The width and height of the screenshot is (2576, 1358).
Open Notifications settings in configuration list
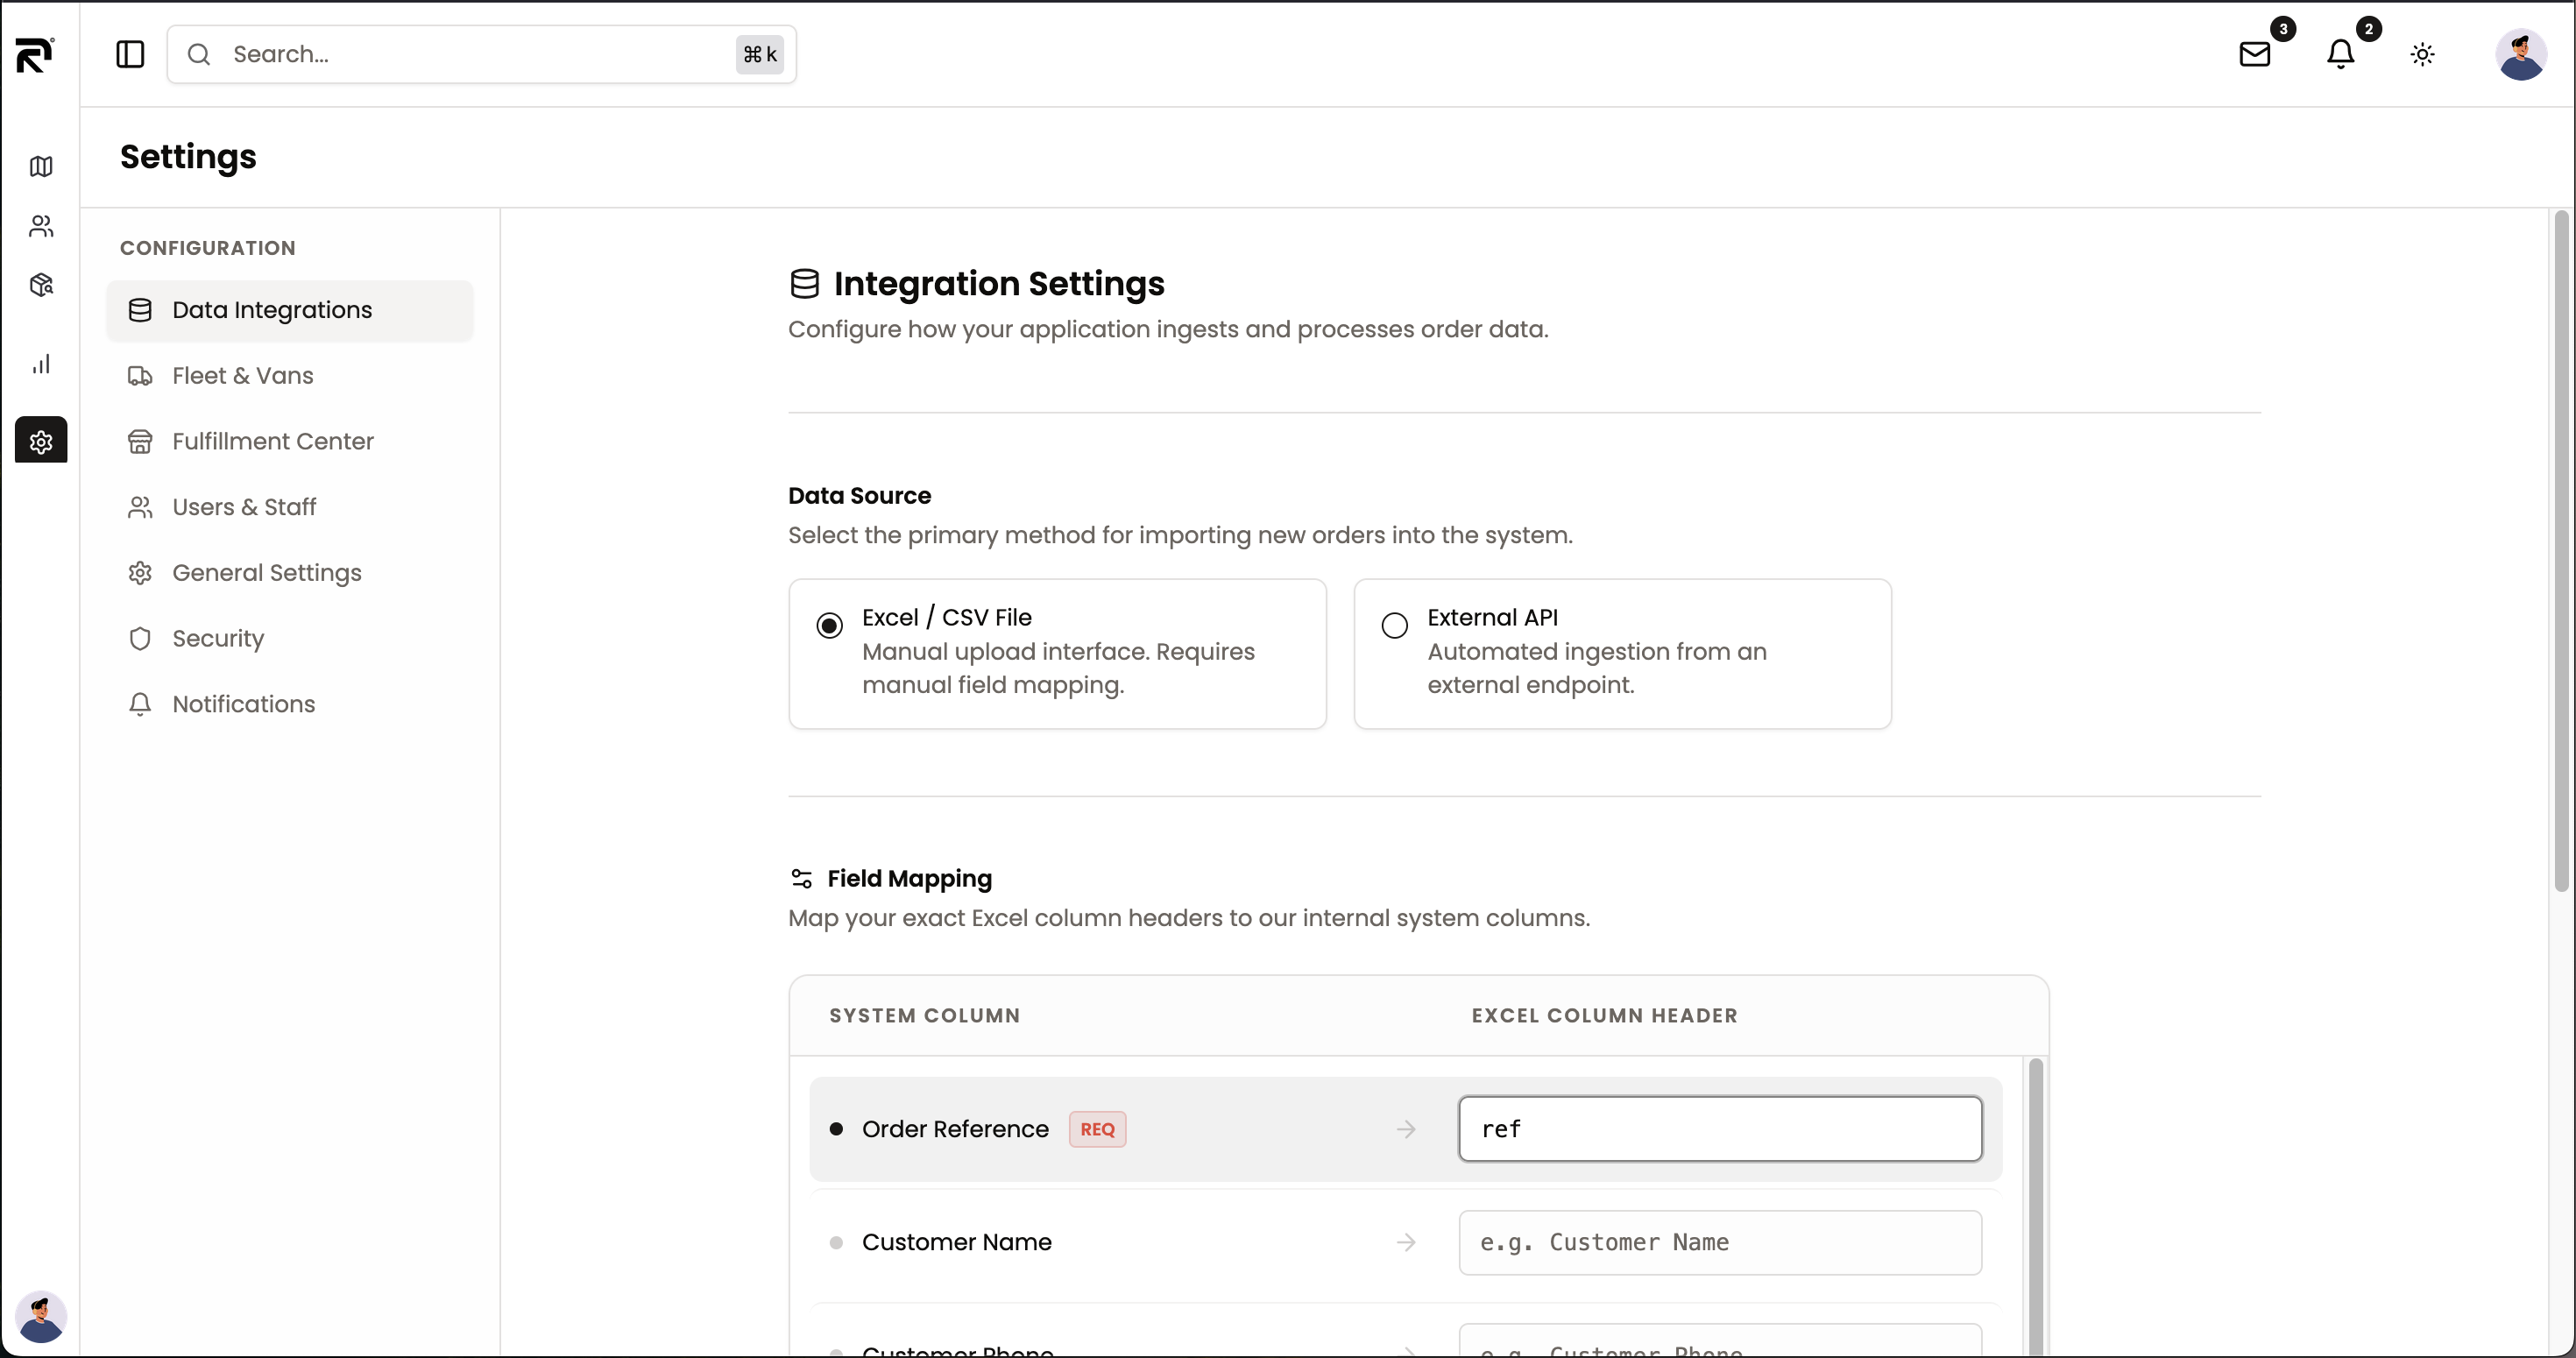(289, 704)
